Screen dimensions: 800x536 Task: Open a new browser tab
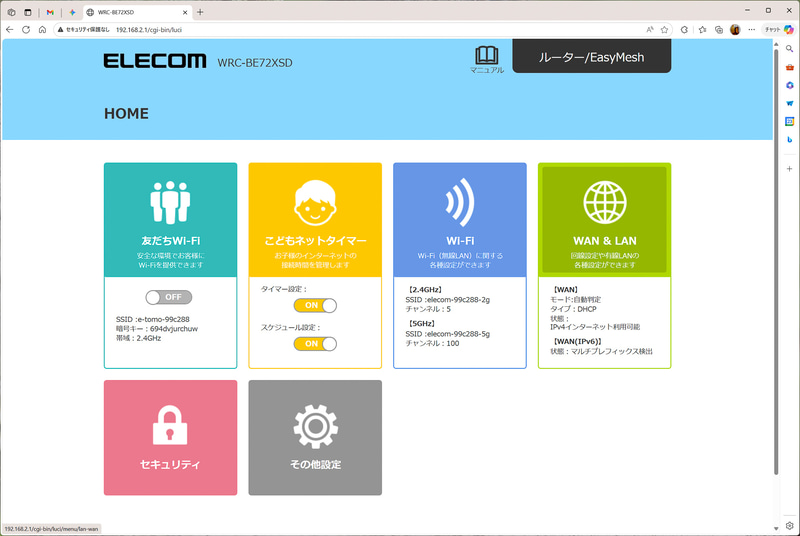tap(200, 12)
